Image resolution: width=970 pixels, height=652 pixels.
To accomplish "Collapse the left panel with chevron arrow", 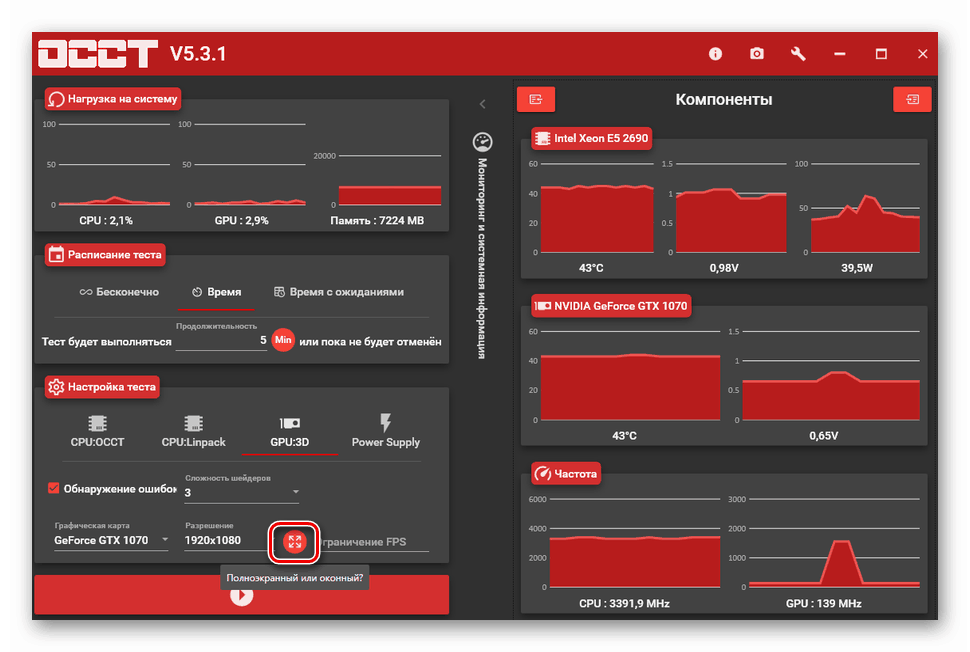I will 483,104.
